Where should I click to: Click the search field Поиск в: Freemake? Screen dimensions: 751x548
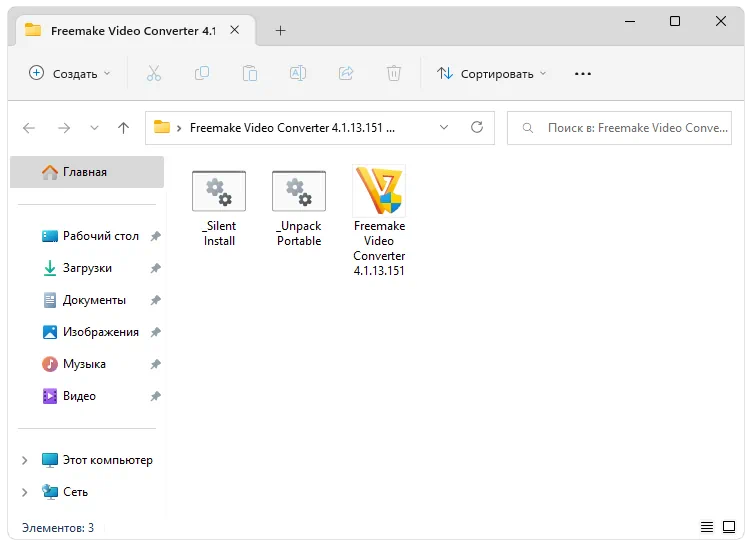click(x=619, y=128)
